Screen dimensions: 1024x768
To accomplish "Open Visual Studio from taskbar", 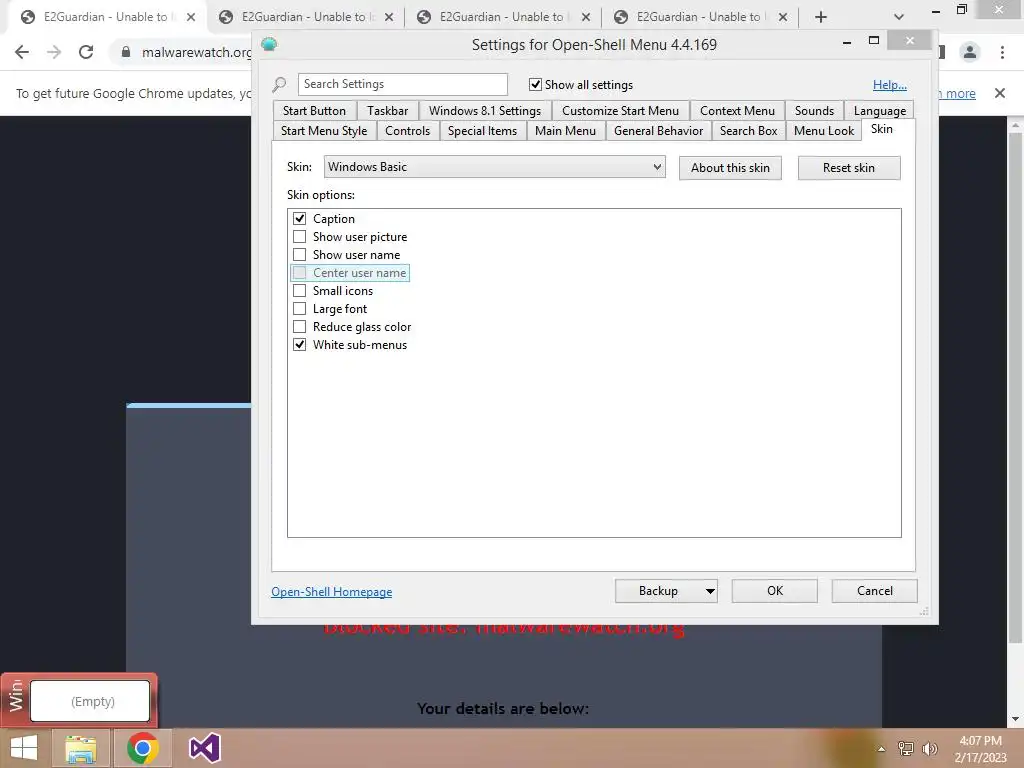I will coord(204,748).
